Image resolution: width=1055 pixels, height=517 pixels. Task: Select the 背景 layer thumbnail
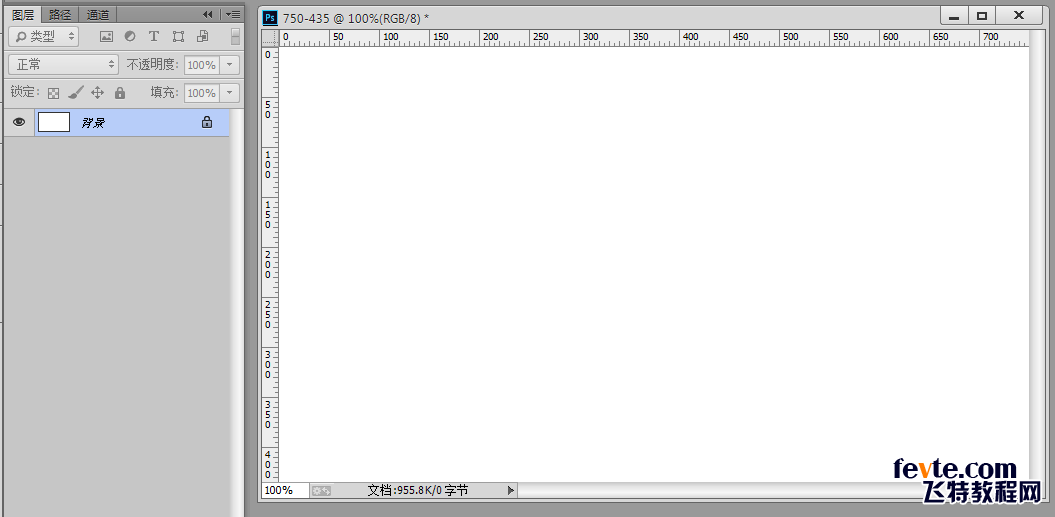point(54,122)
